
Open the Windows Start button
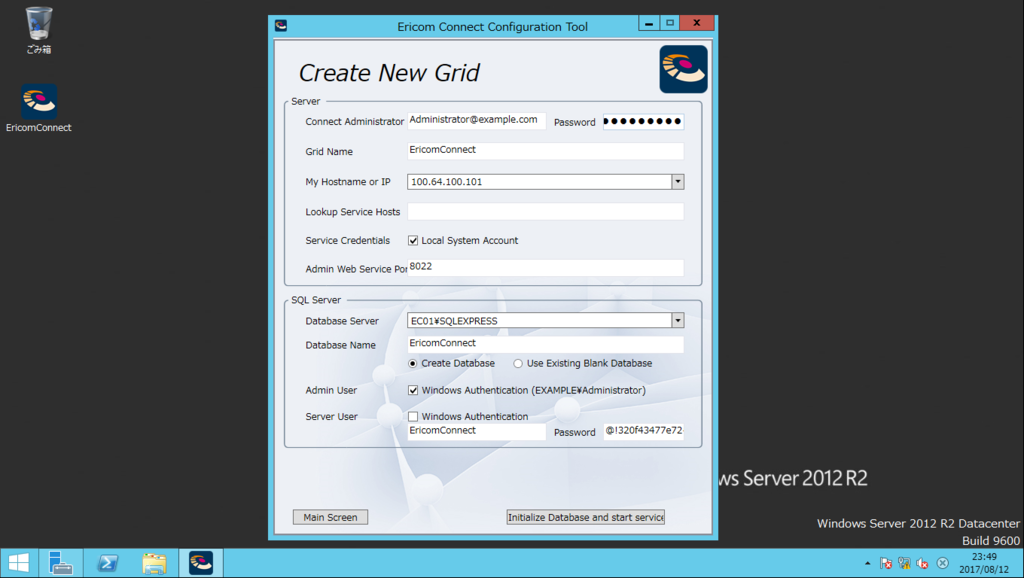18,563
